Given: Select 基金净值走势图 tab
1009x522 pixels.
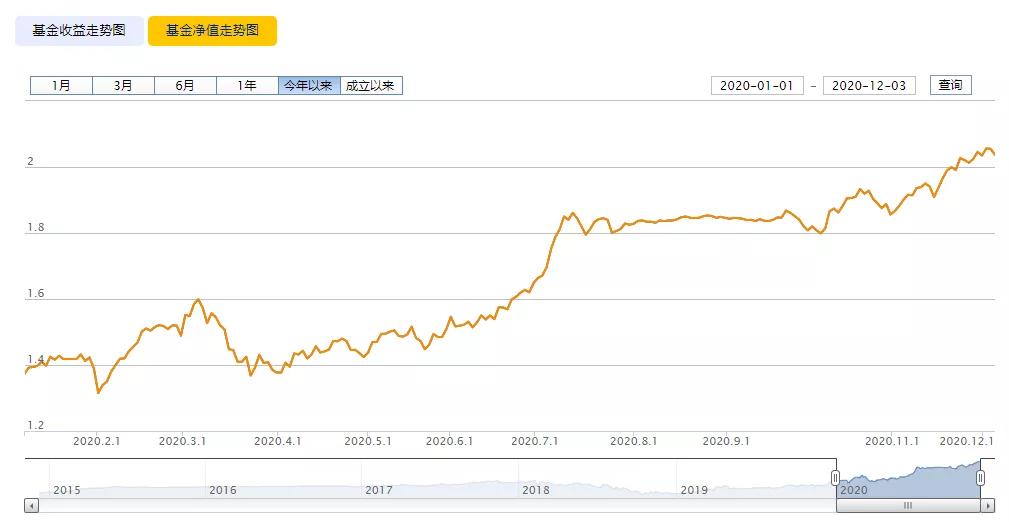Looking at the screenshot, I should click(212, 30).
